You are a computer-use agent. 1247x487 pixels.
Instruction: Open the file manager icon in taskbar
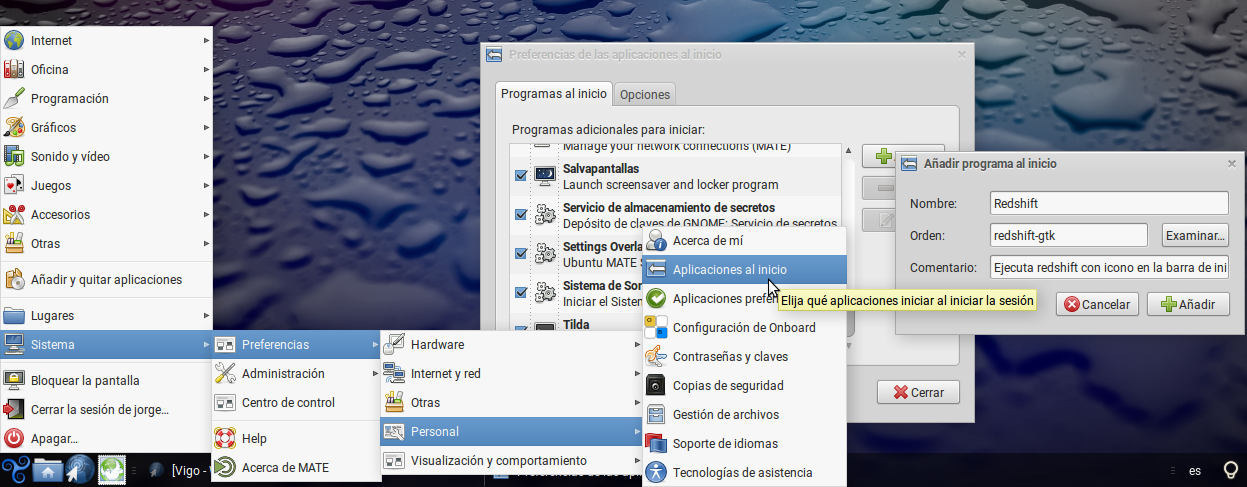pyautogui.click(x=47, y=469)
